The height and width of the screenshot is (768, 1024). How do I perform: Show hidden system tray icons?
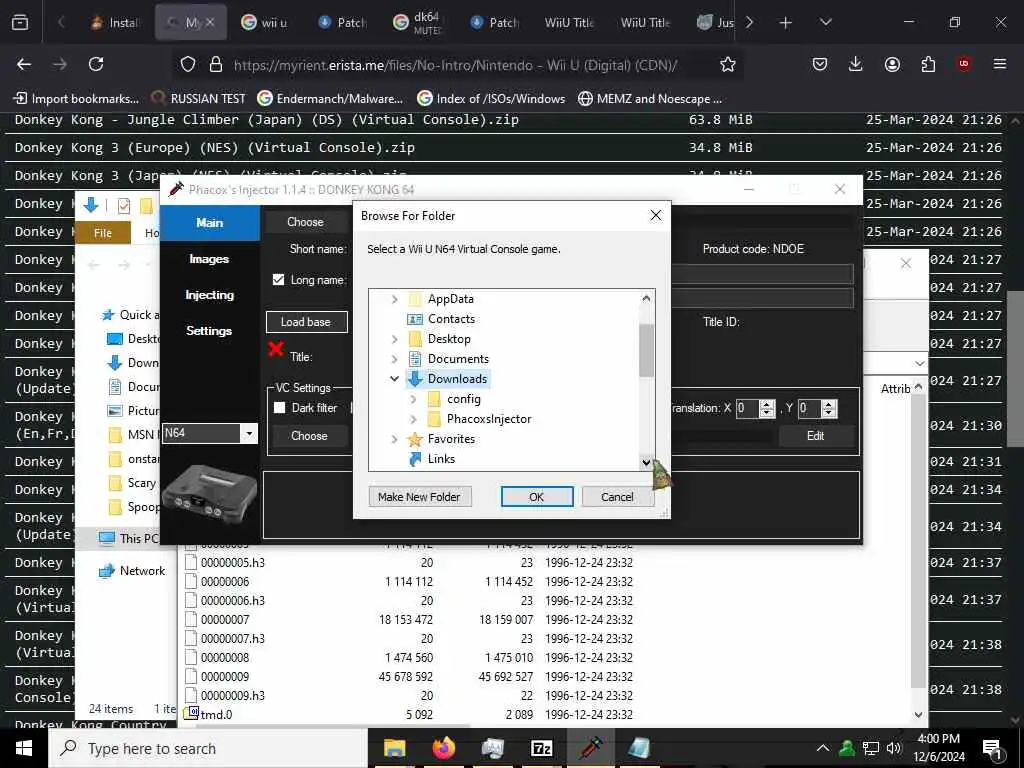coord(823,748)
